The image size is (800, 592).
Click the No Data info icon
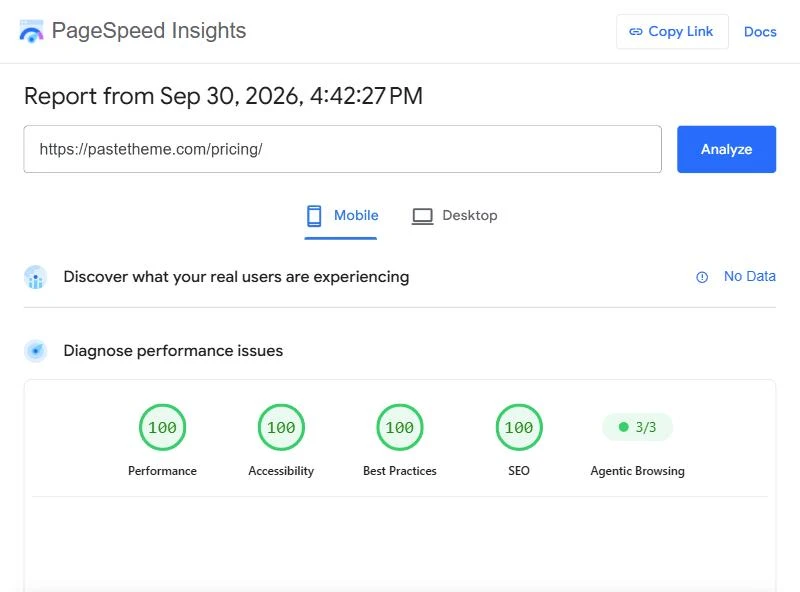click(702, 277)
